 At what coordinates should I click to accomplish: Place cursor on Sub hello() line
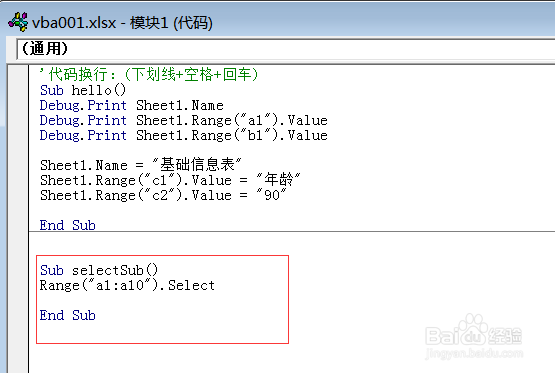(x=83, y=90)
